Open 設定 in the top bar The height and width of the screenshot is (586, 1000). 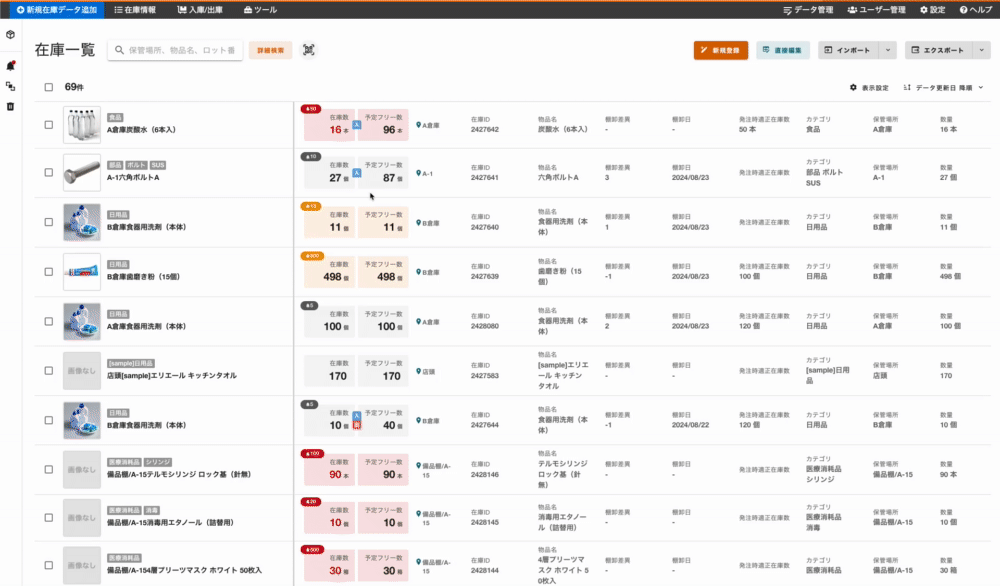(932, 10)
